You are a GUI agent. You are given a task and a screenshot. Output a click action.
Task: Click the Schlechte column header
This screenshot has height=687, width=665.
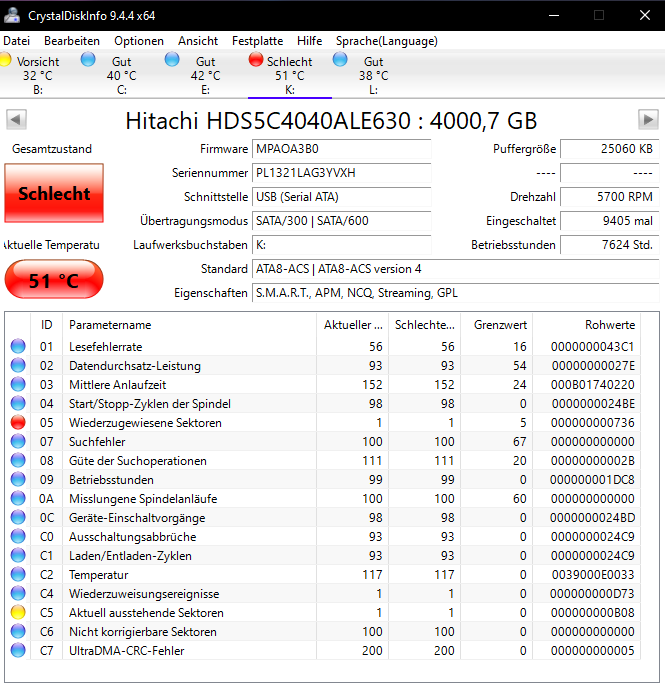pos(424,325)
